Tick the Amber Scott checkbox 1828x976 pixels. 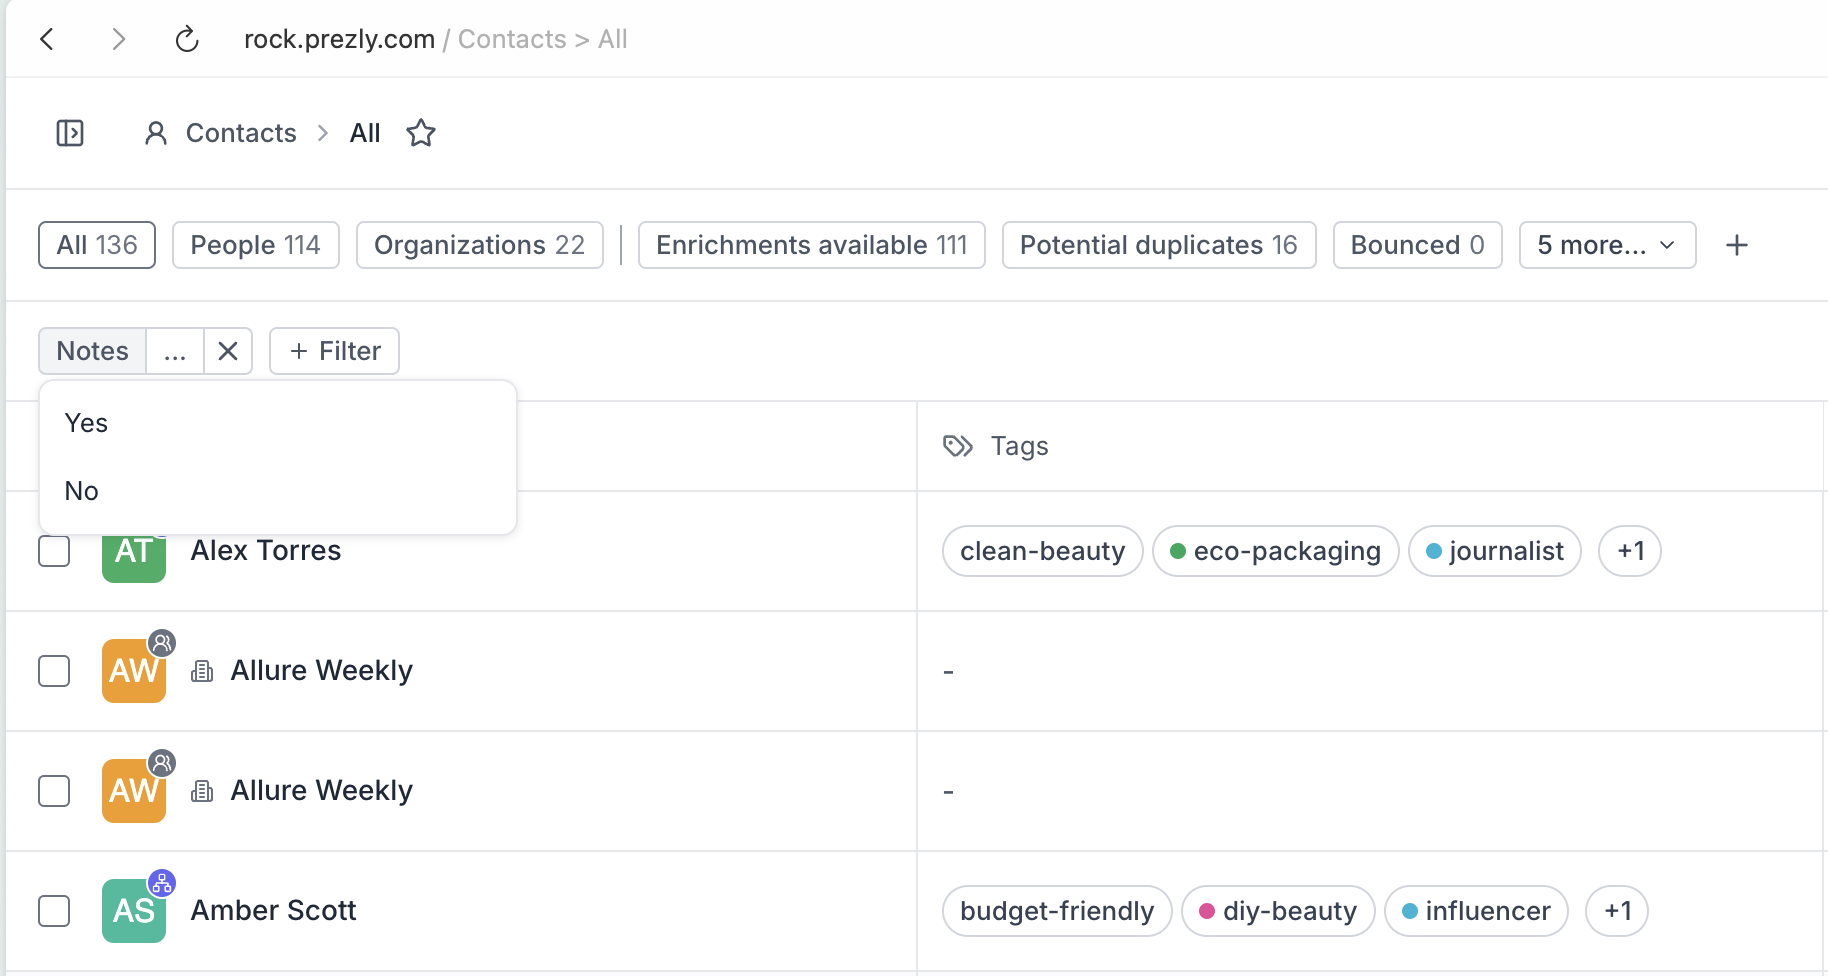(x=54, y=911)
